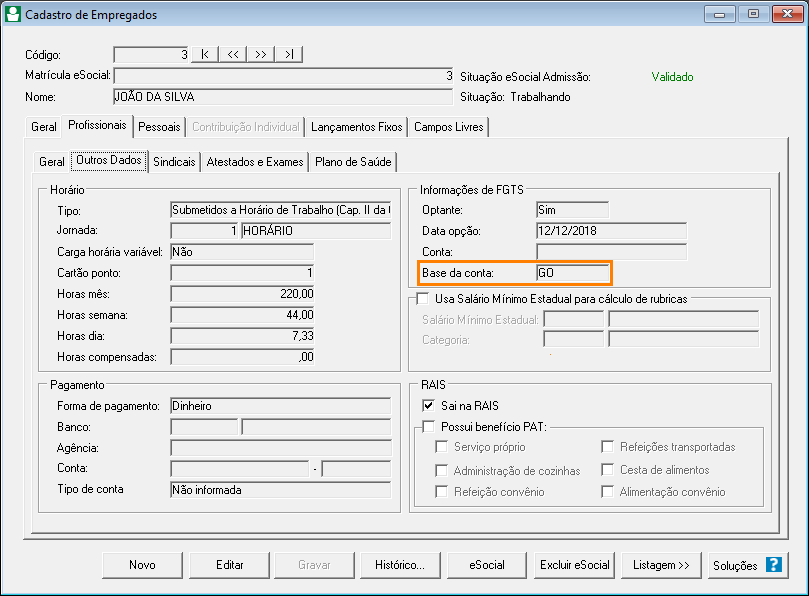This screenshot has height=596, width=809.
Task: Click the Novo button
Action: pos(142,565)
